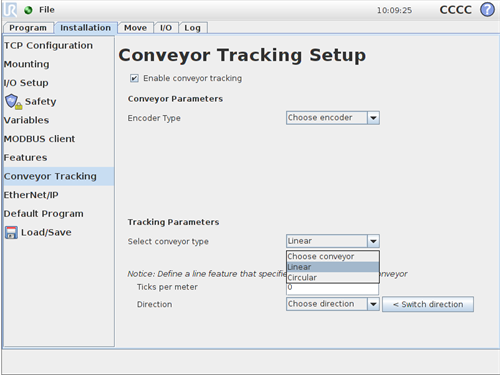Click the Safety shield lock icon
500x375 pixels.
13,101
